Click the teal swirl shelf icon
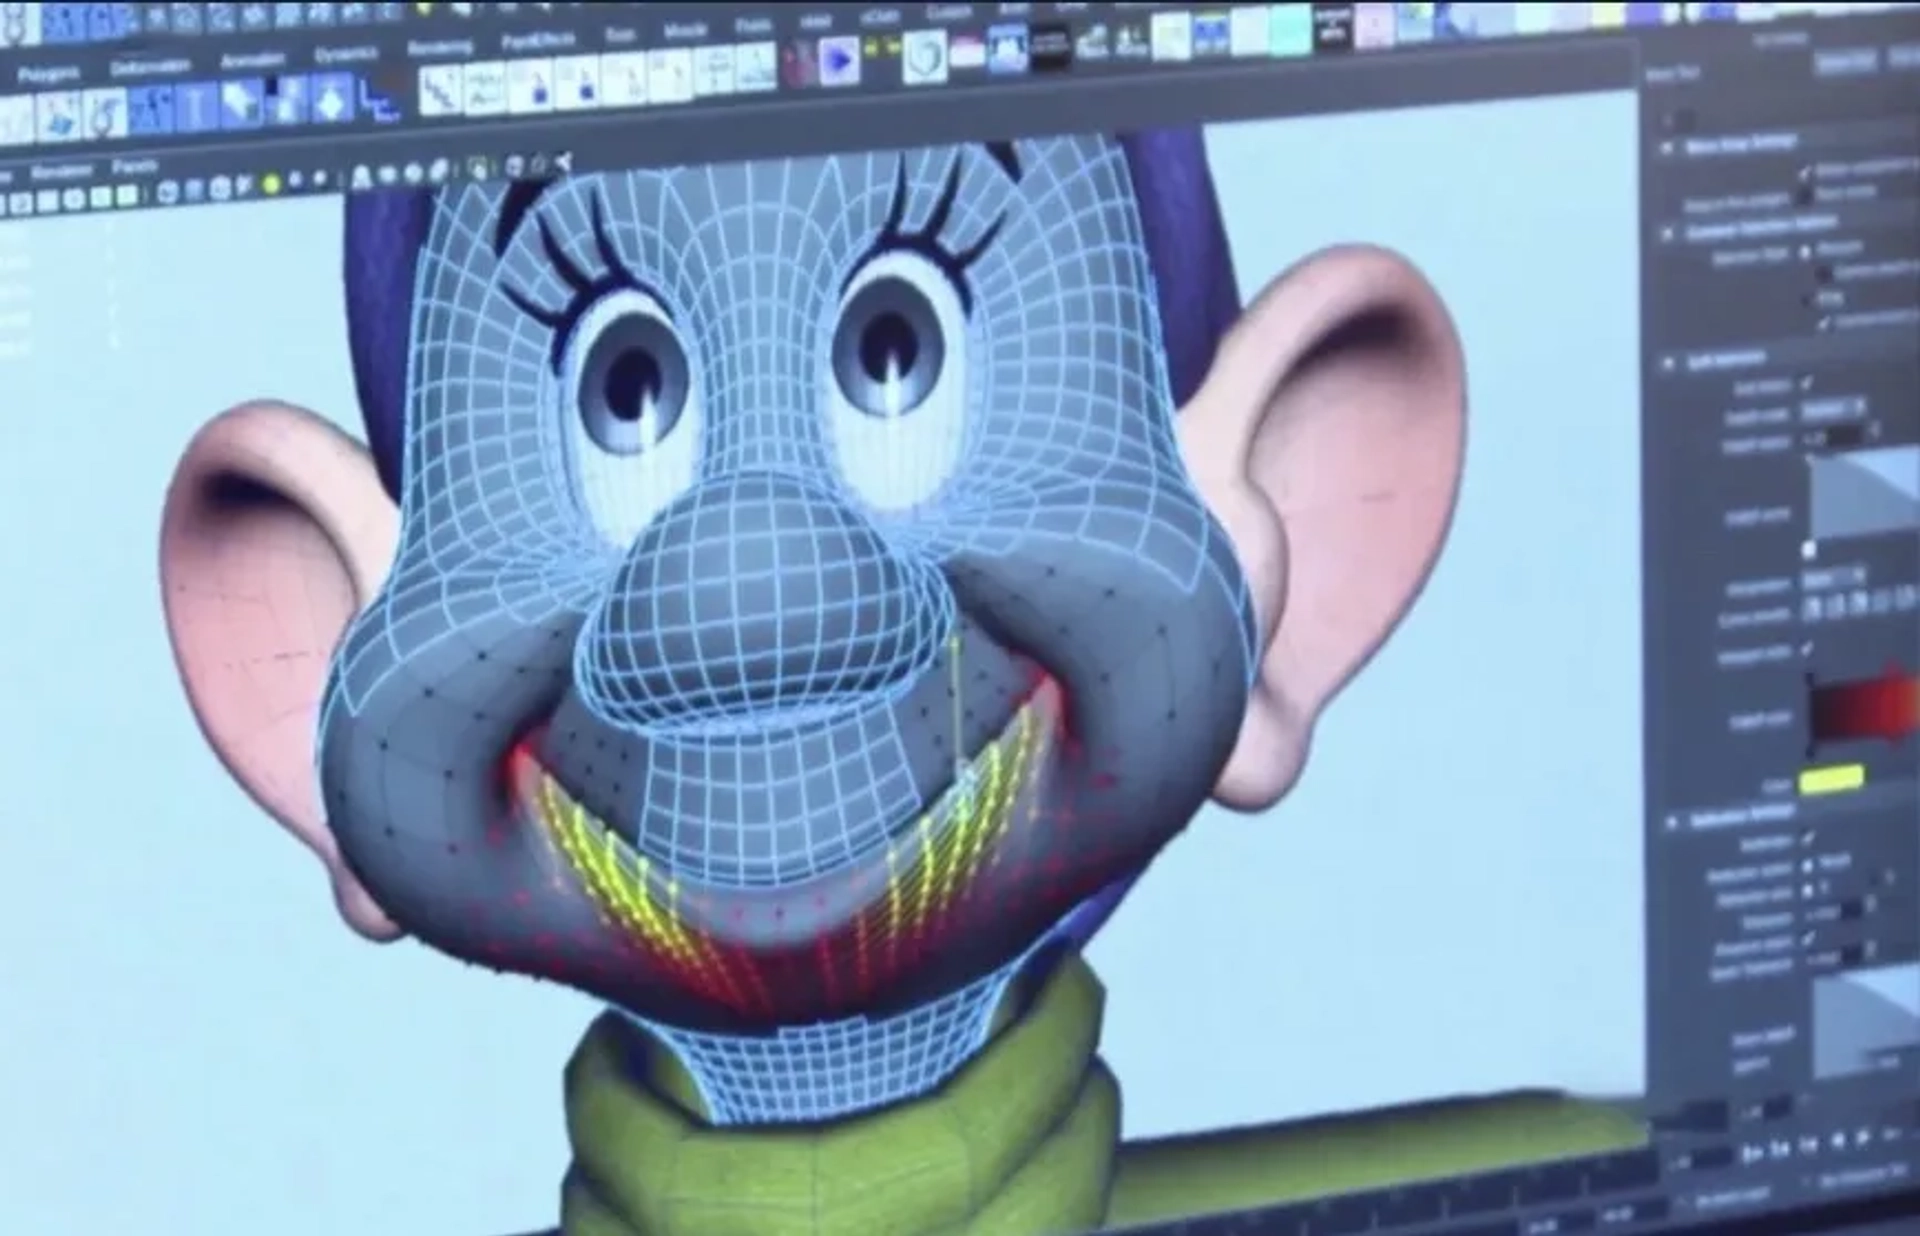This screenshot has height=1236, width=1920. [x=923, y=56]
